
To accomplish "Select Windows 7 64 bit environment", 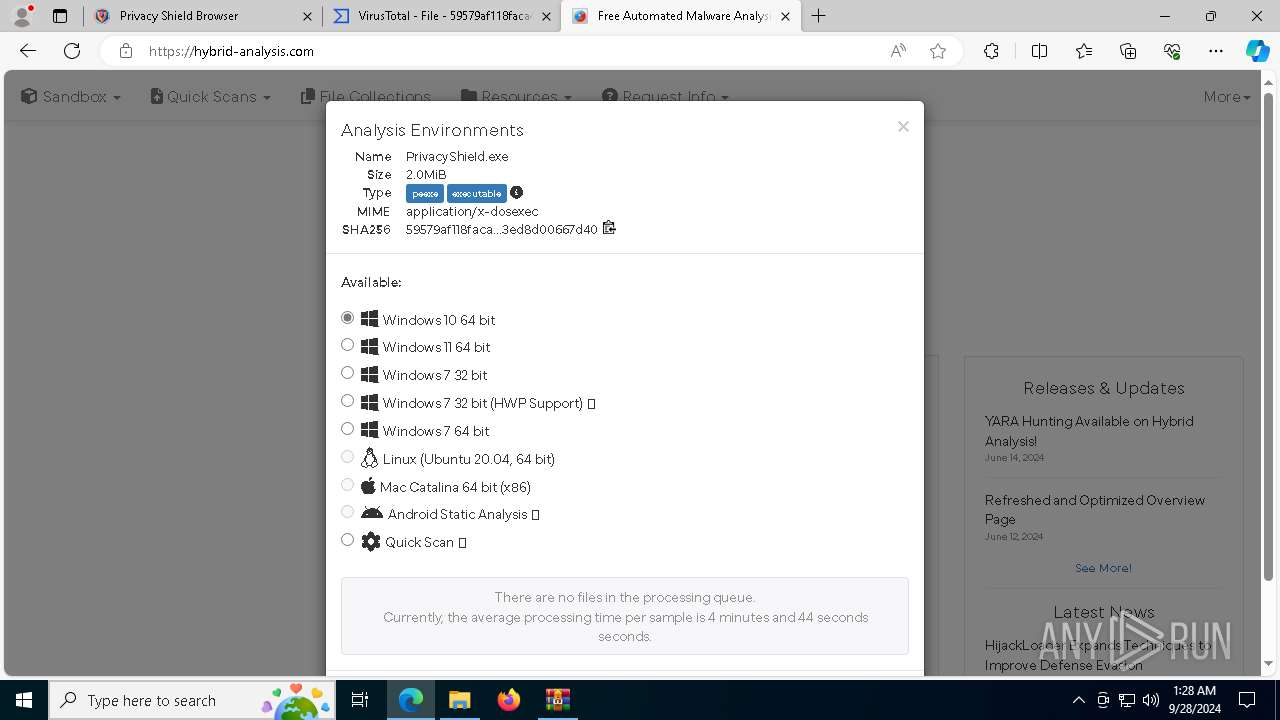I will (x=347, y=429).
